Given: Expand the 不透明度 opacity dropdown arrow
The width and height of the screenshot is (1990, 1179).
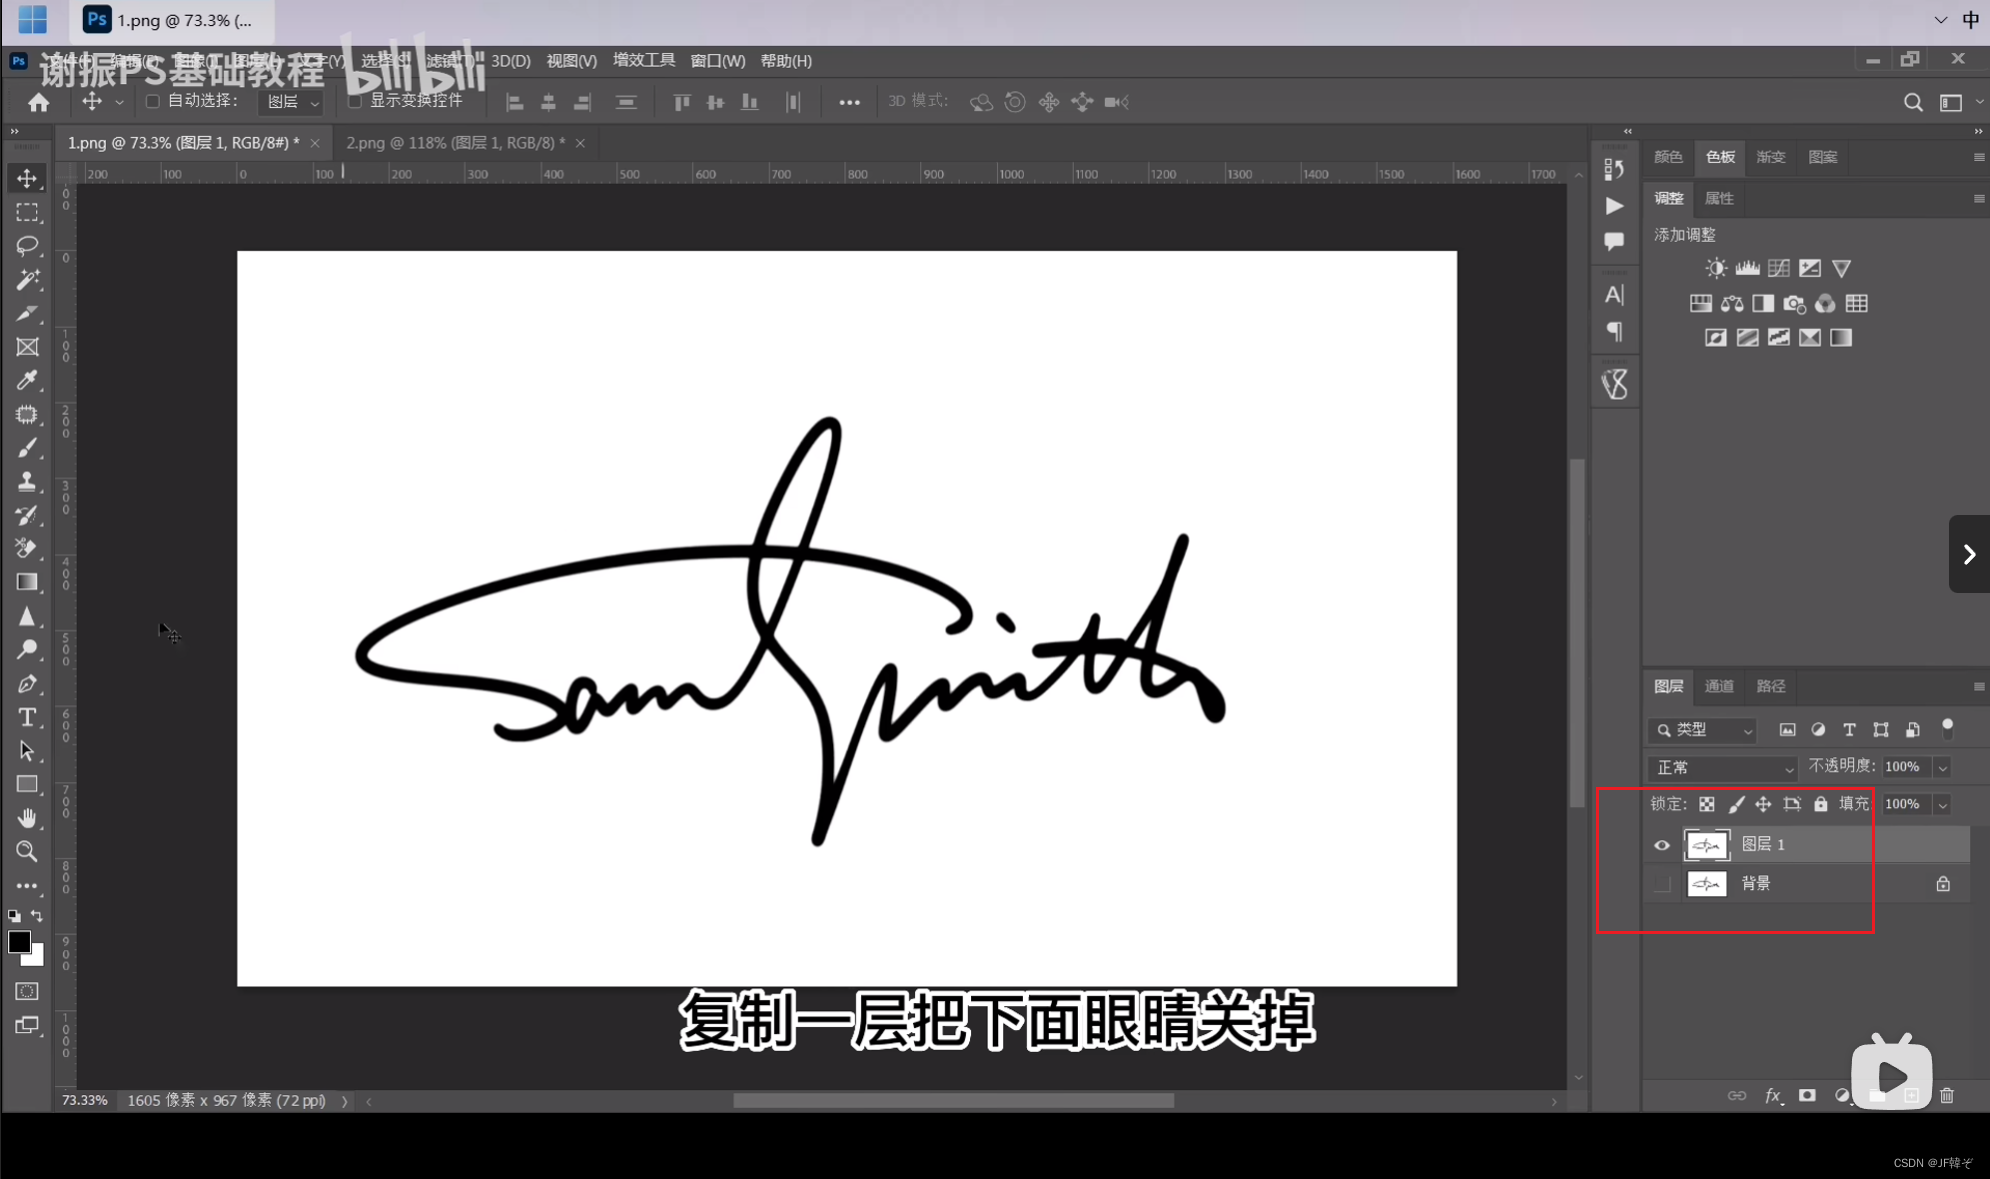Looking at the screenshot, I should [1942, 768].
